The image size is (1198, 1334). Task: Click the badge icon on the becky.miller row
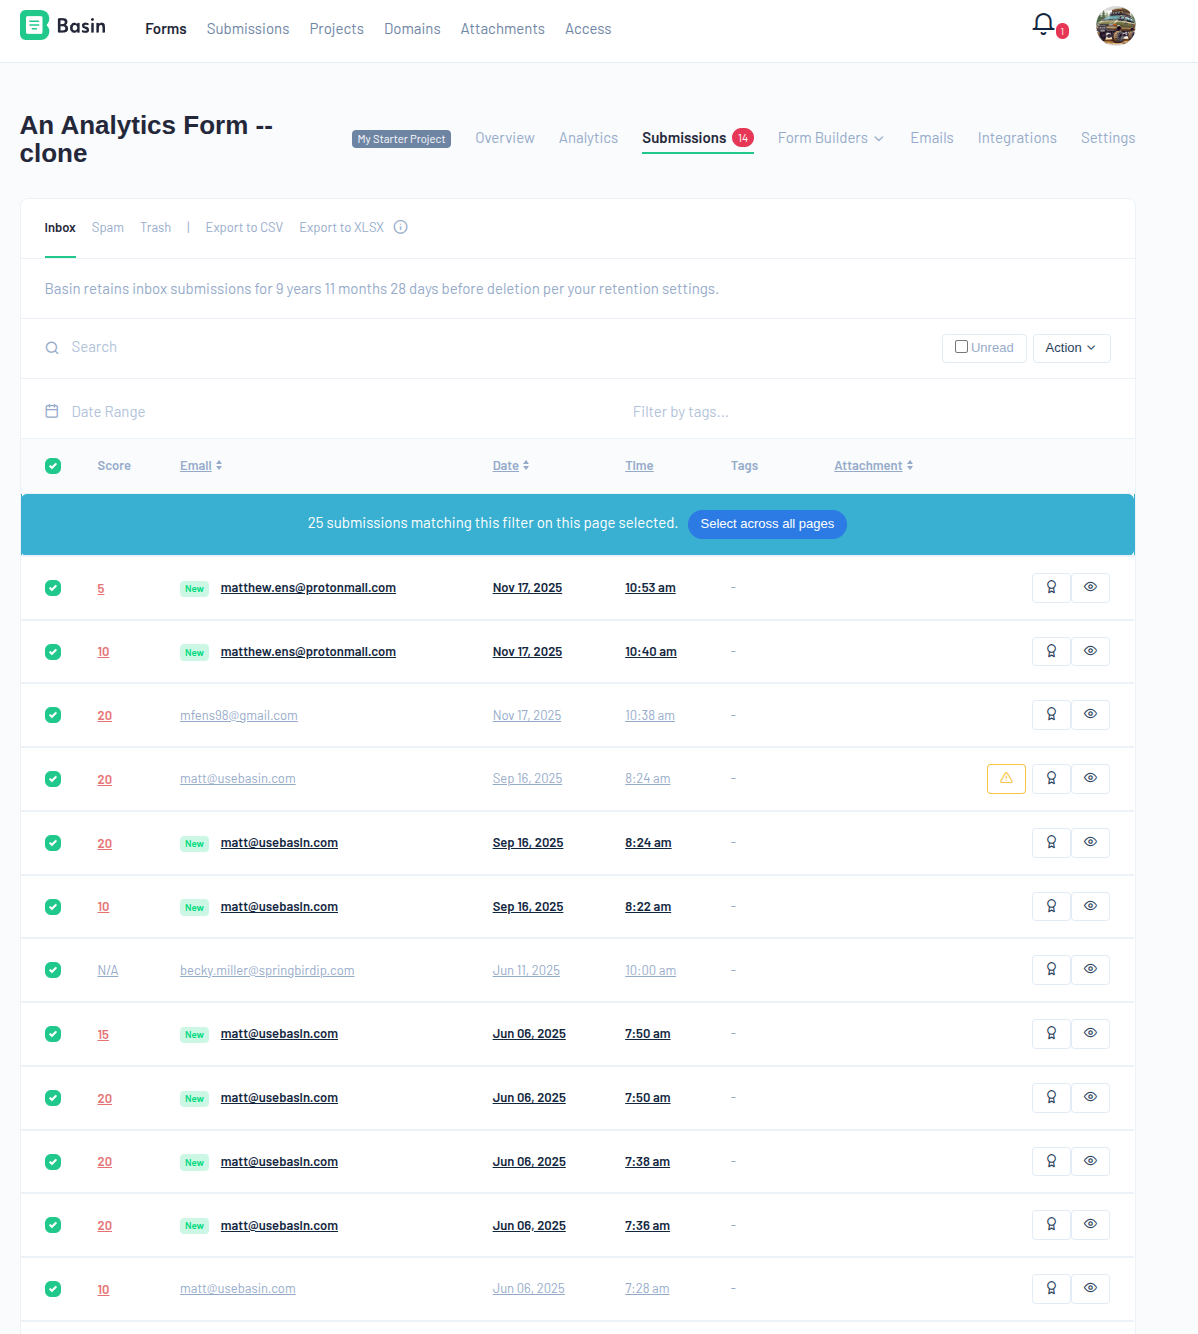click(1051, 969)
